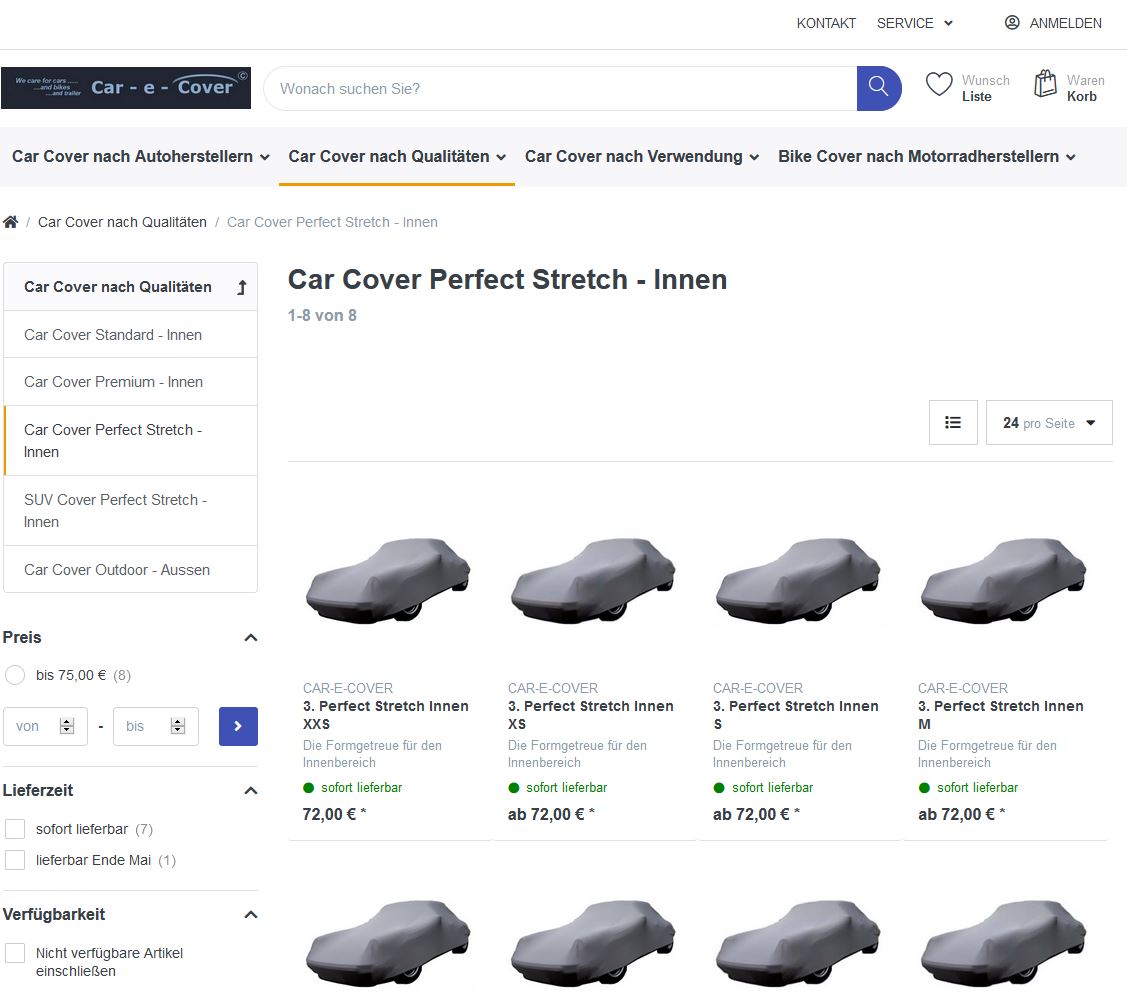The width and height of the screenshot is (1127, 998).
Task: Go up via Car Cover nach Qualitäten arrow
Action: click(242, 287)
